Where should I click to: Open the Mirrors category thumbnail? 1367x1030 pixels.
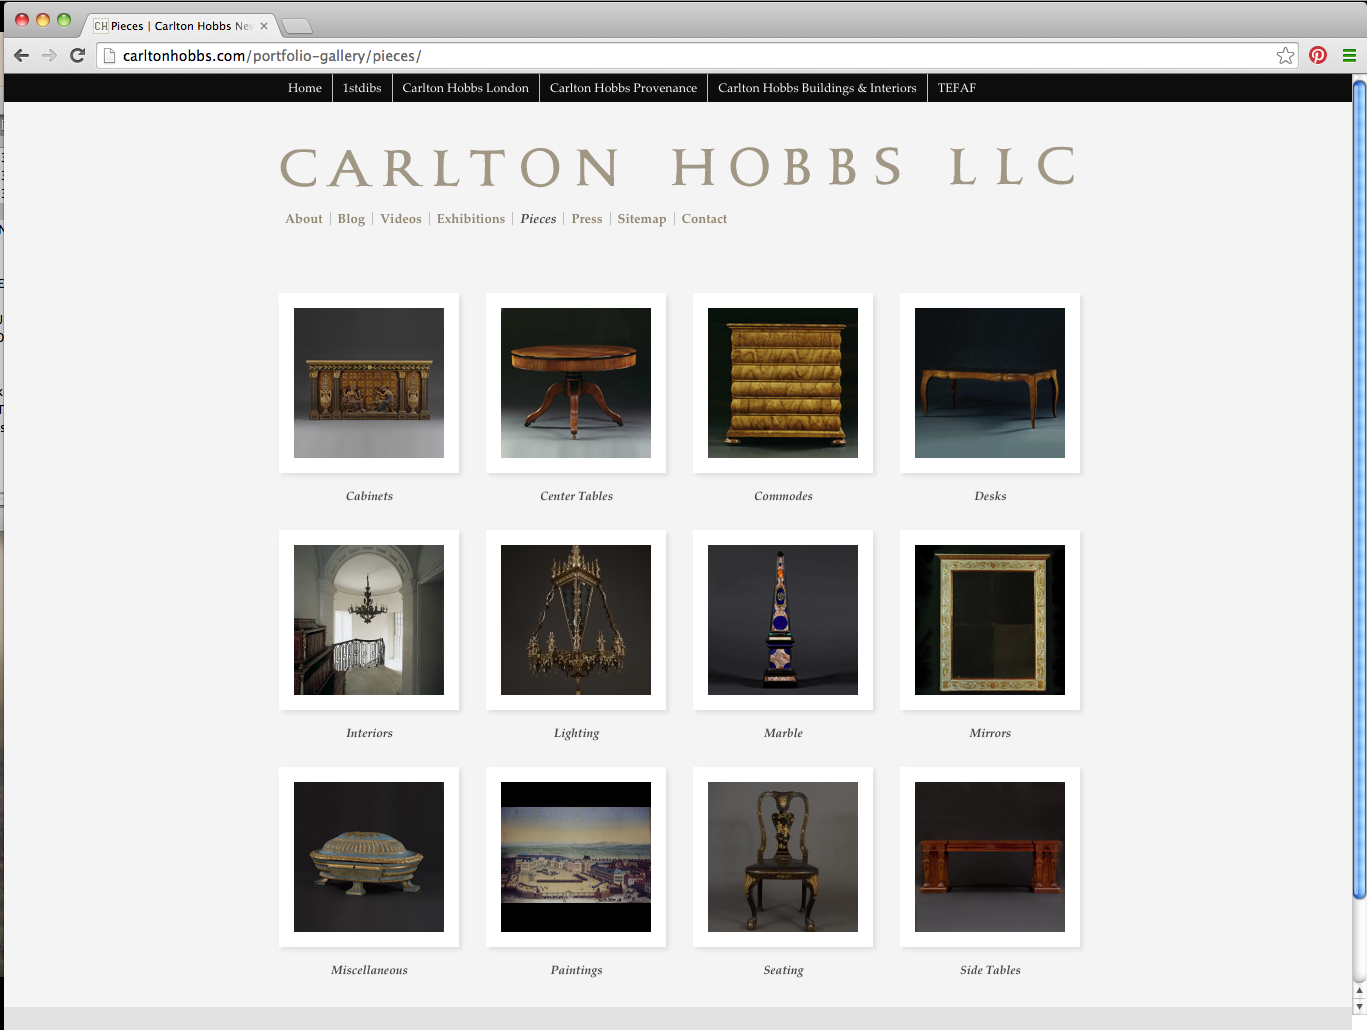point(990,620)
